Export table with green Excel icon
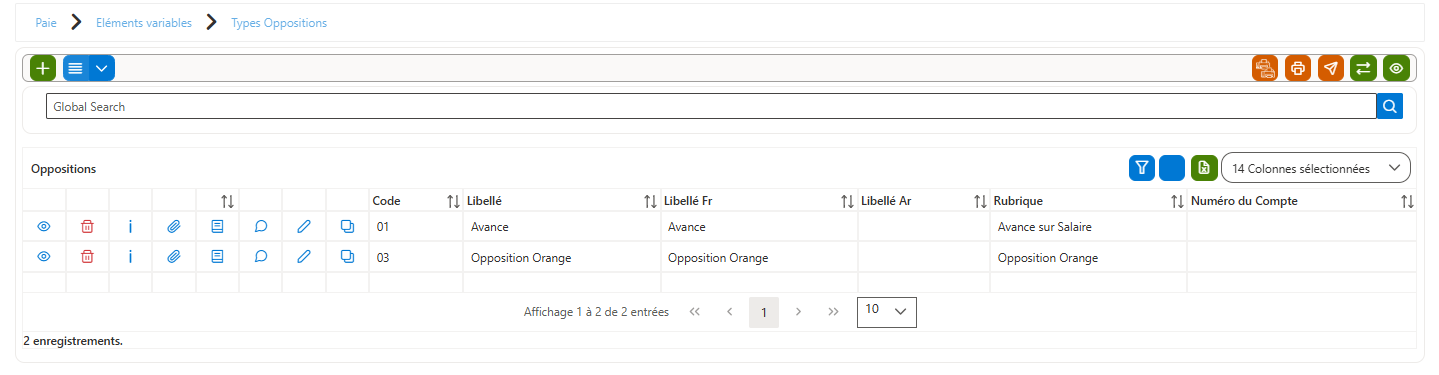 click(x=1204, y=169)
